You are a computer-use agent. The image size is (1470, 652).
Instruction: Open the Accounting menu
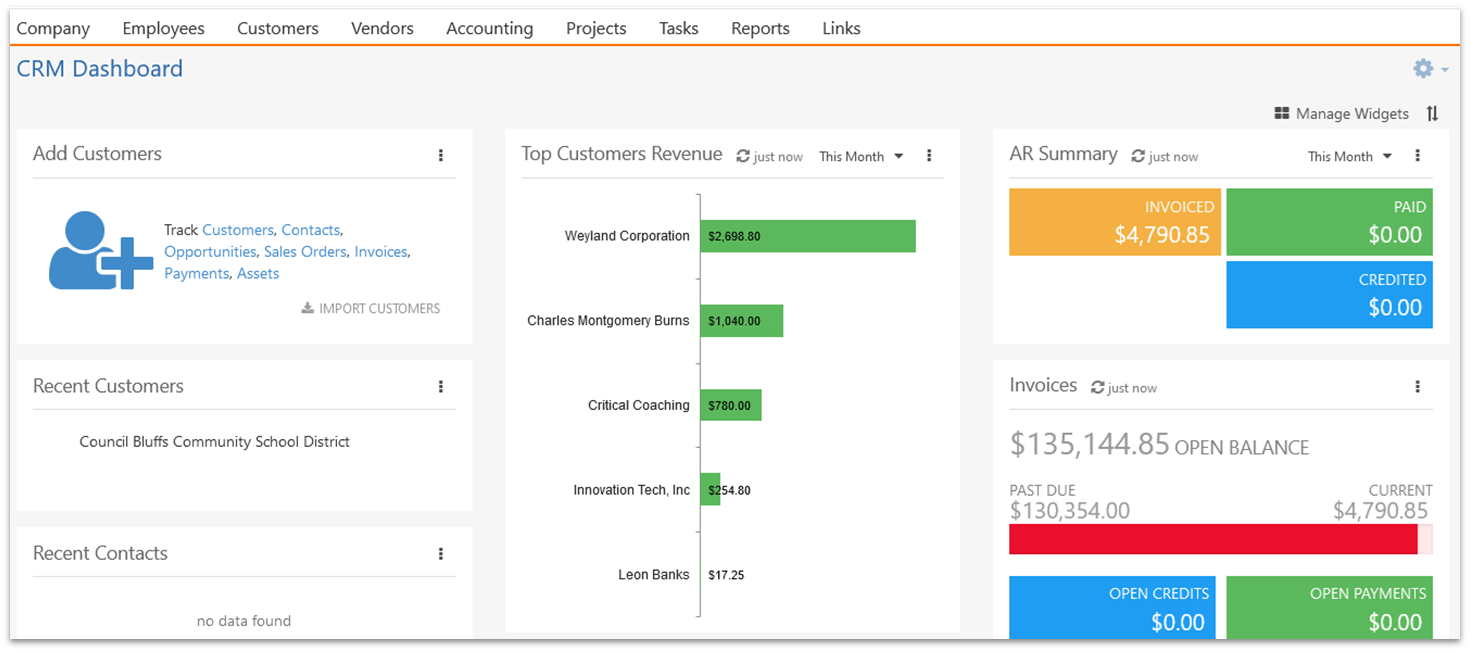(x=490, y=28)
